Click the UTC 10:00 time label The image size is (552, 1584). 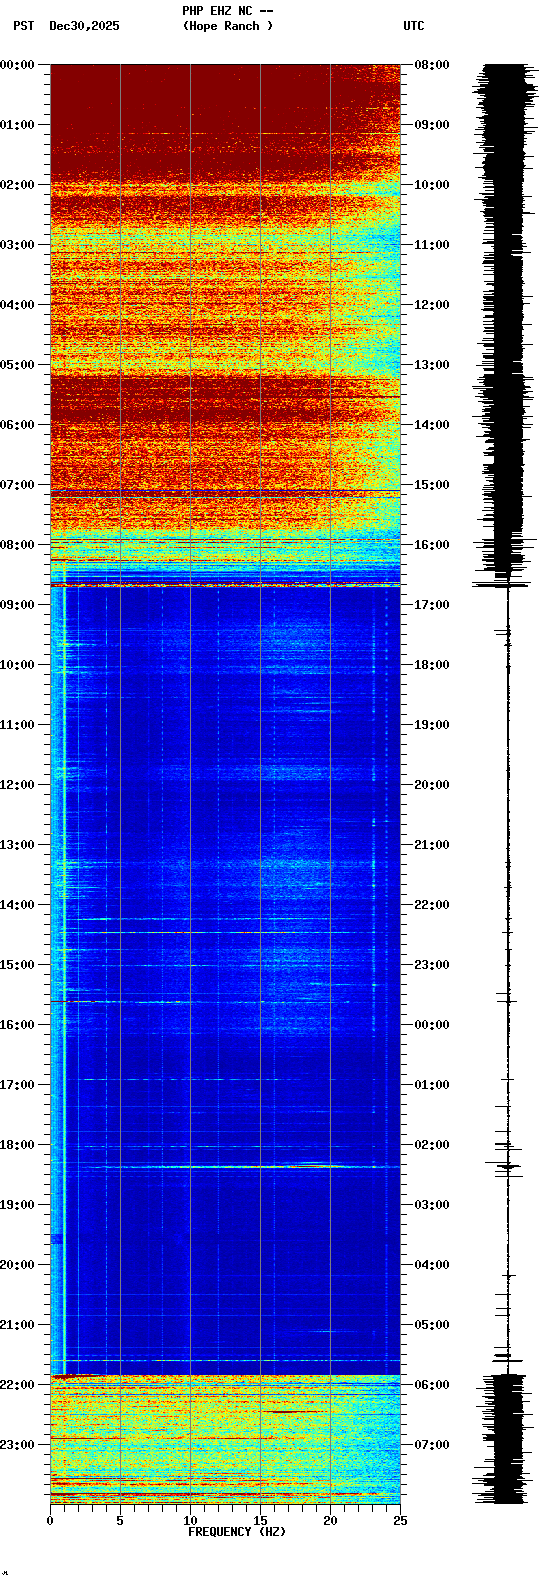[x=431, y=185]
